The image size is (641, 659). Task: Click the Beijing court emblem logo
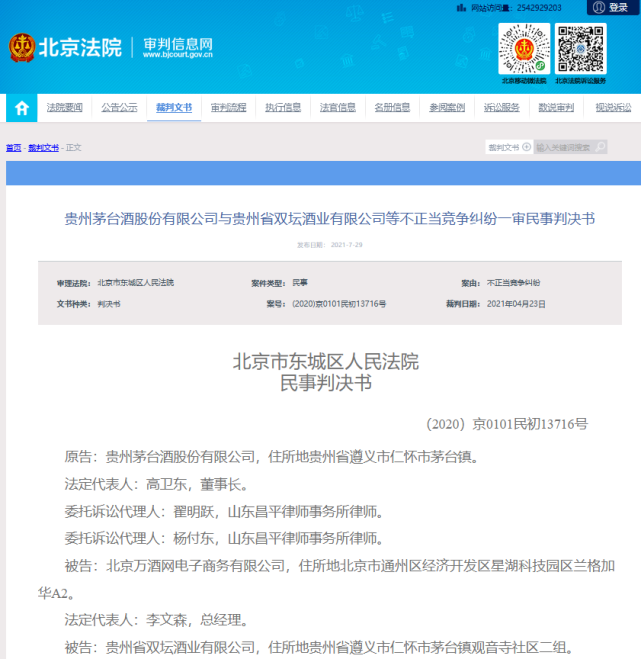22,47
